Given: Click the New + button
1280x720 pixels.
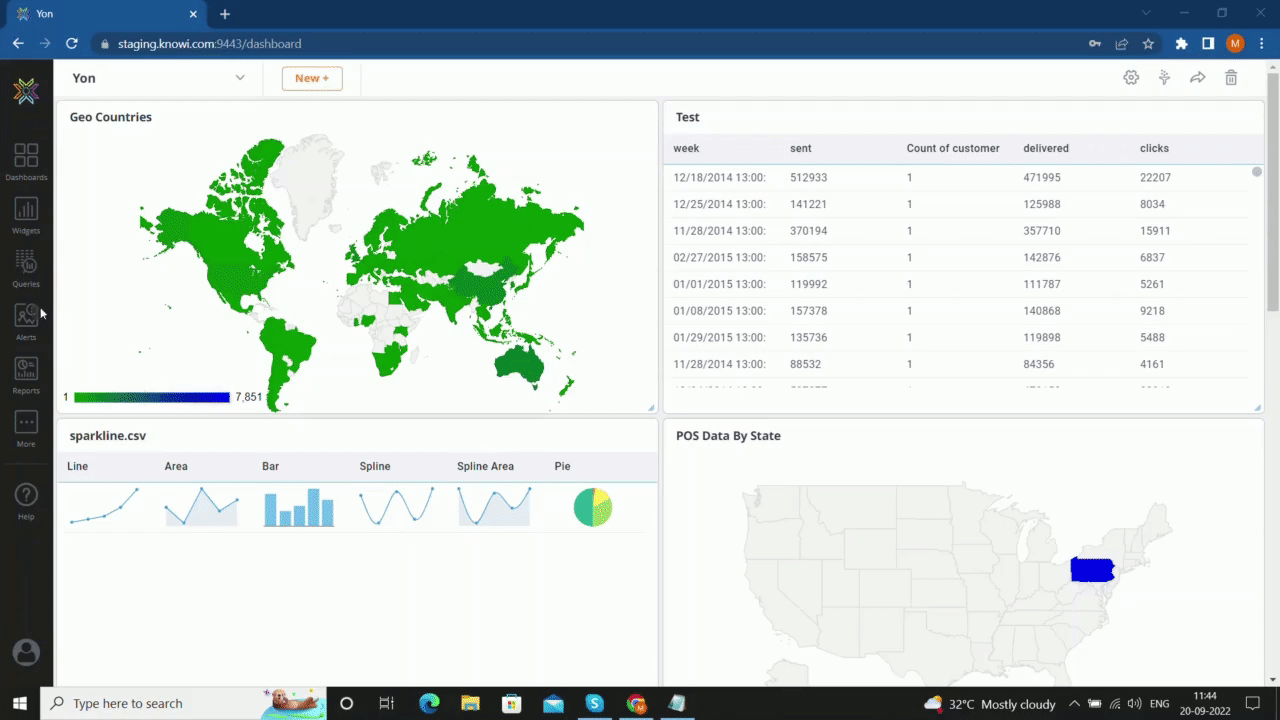Looking at the screenshot, I should click(312, 78).
